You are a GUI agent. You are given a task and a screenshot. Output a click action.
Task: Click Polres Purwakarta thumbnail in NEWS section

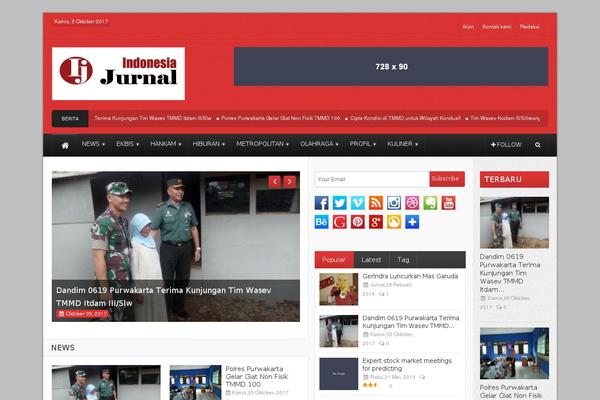(196, 382)
